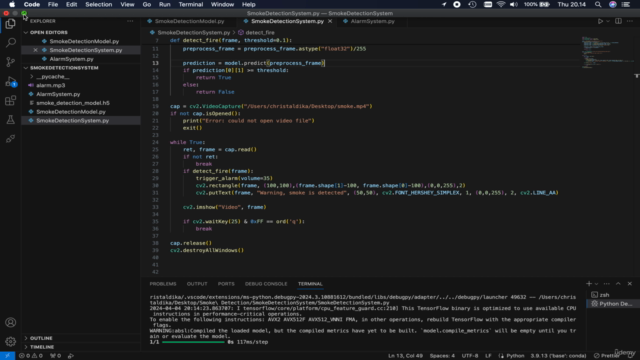Expand the Timeline section
Screen dimensions: 640x360
pyautogui.click(x=42, y=347)
